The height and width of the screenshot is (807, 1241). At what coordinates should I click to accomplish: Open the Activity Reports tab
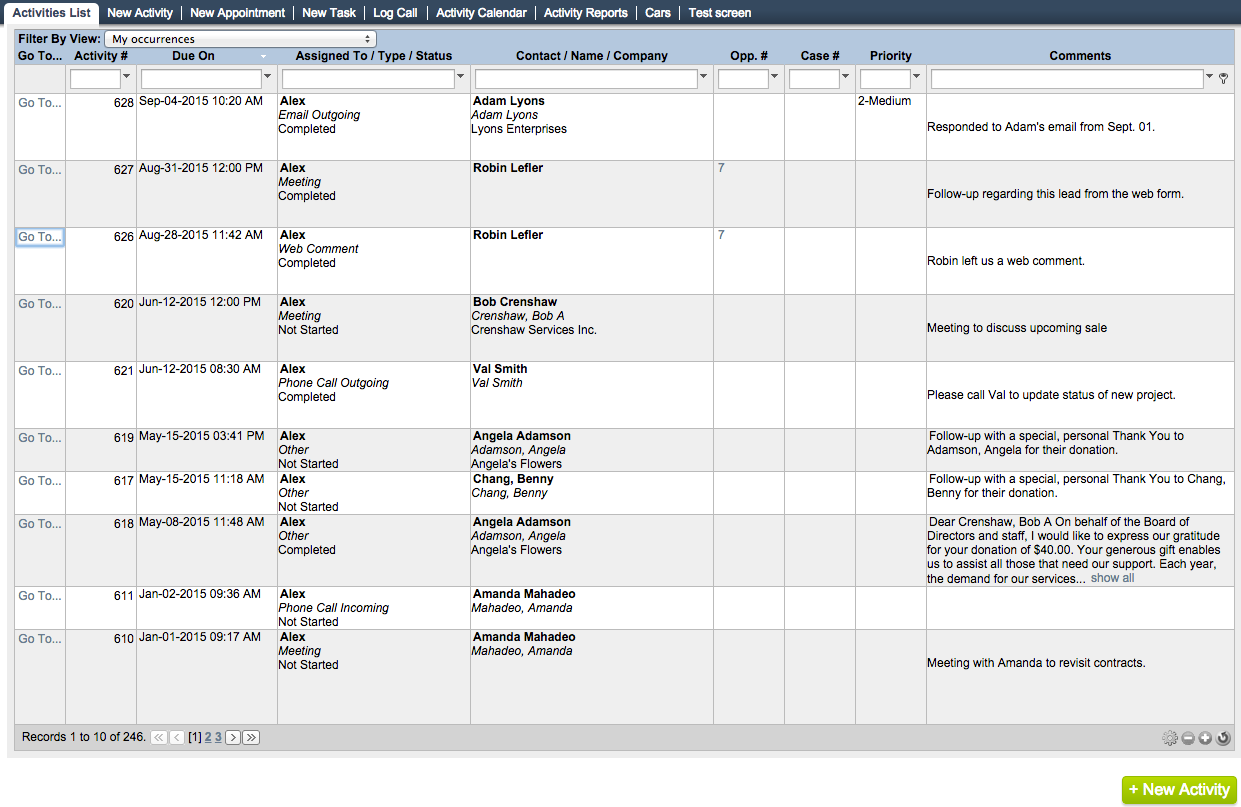coord(585,13)
